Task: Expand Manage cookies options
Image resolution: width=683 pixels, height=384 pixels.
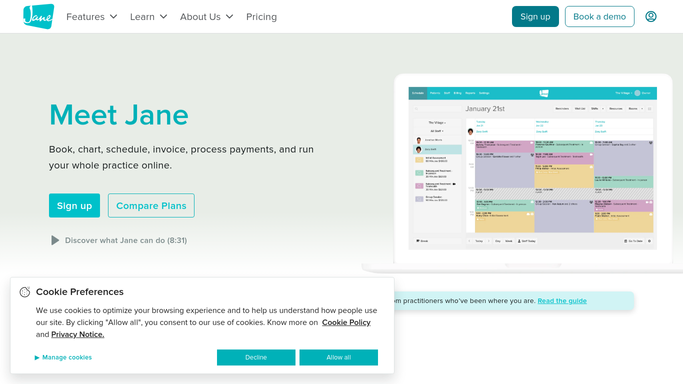Action: pyautogui.click(x=63, y=357)
